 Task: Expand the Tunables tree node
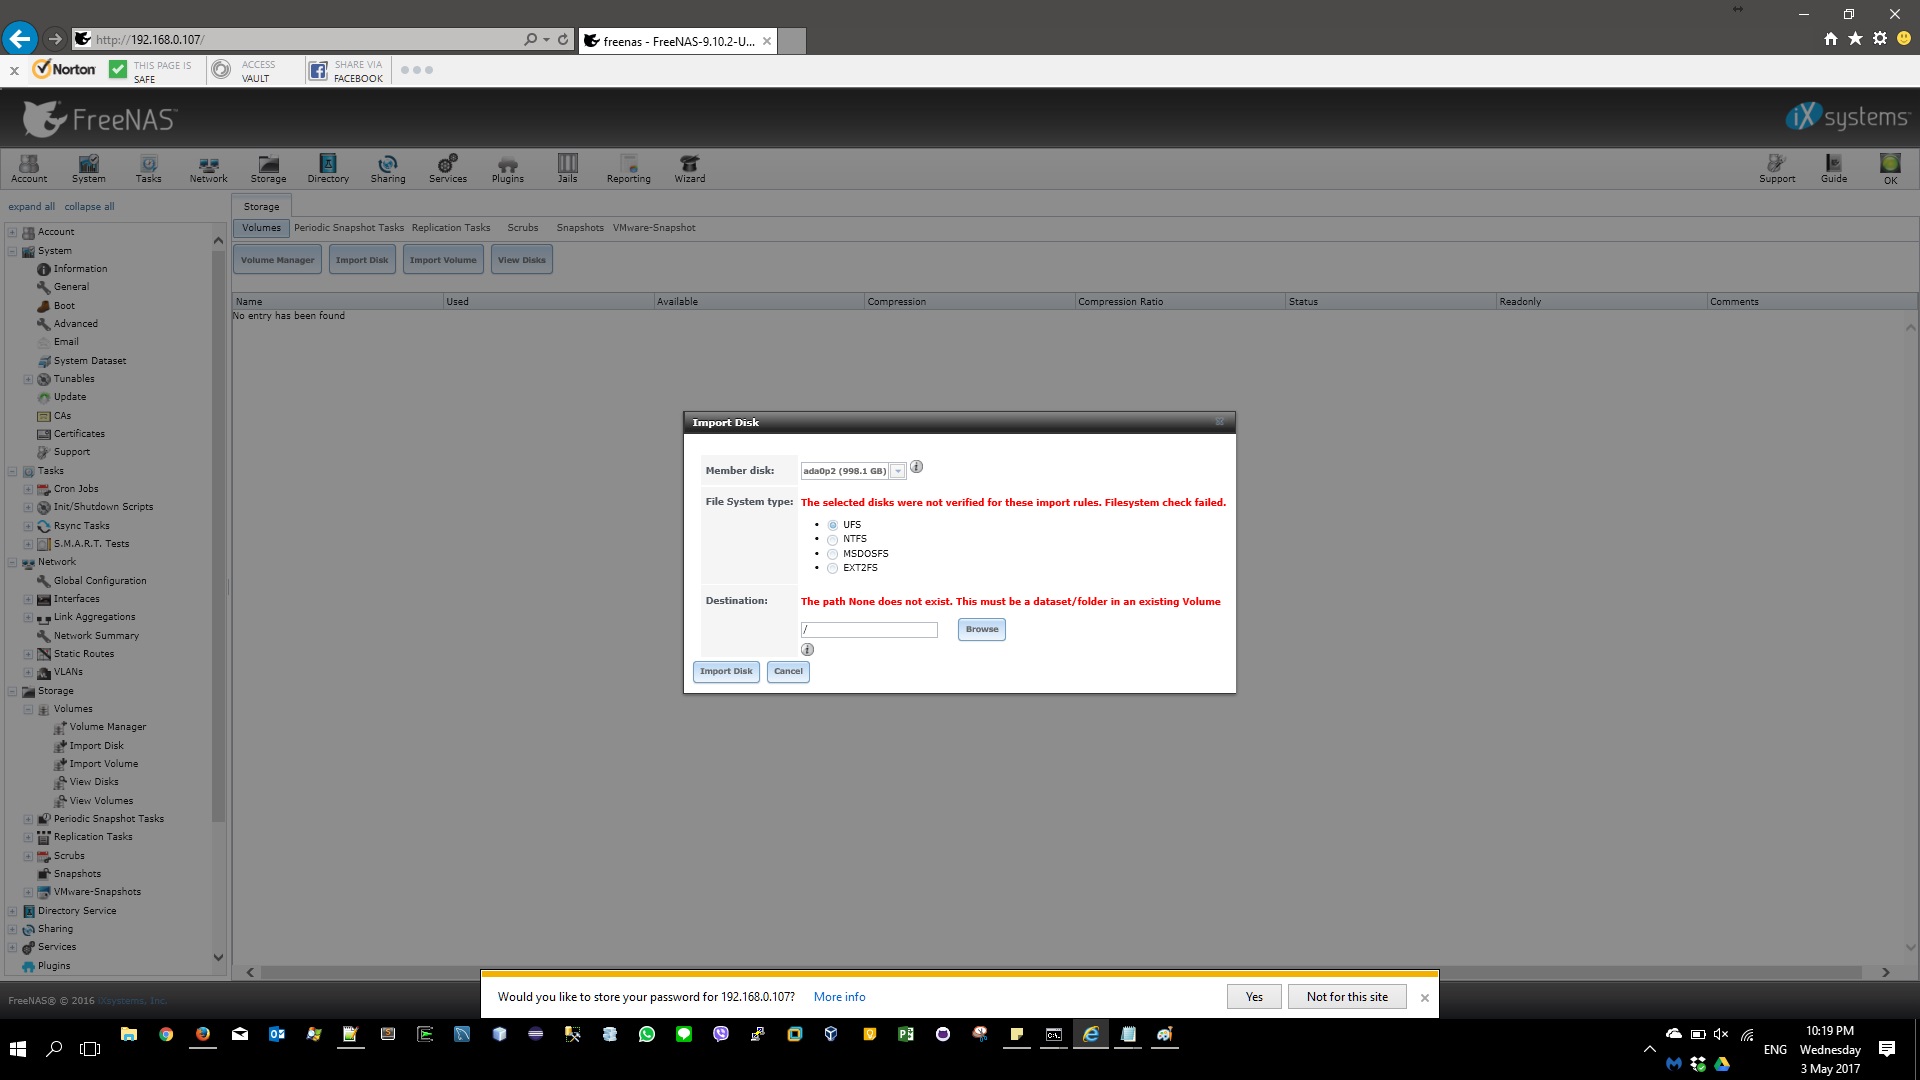click(28, 379)
